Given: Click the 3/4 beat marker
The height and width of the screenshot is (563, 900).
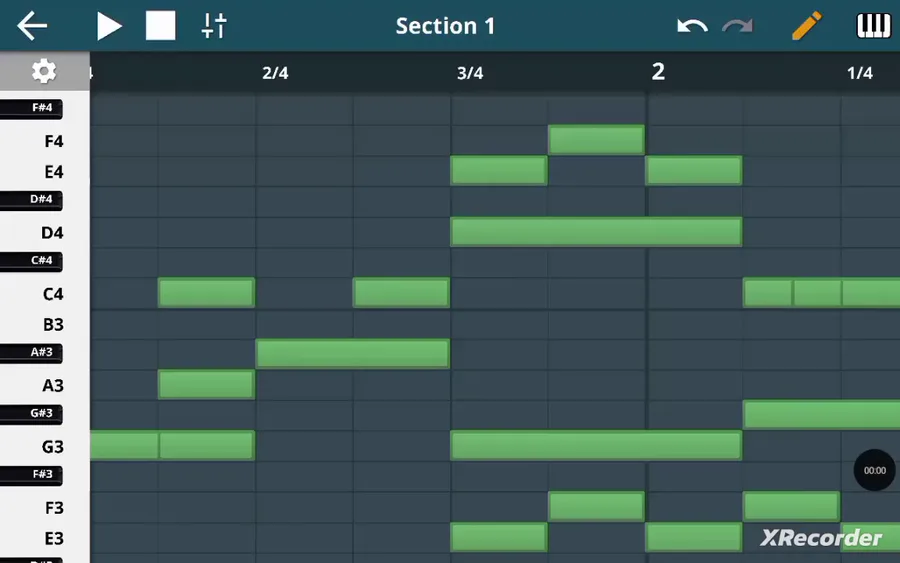Looking at the screenshot, I should pos(470,73).
